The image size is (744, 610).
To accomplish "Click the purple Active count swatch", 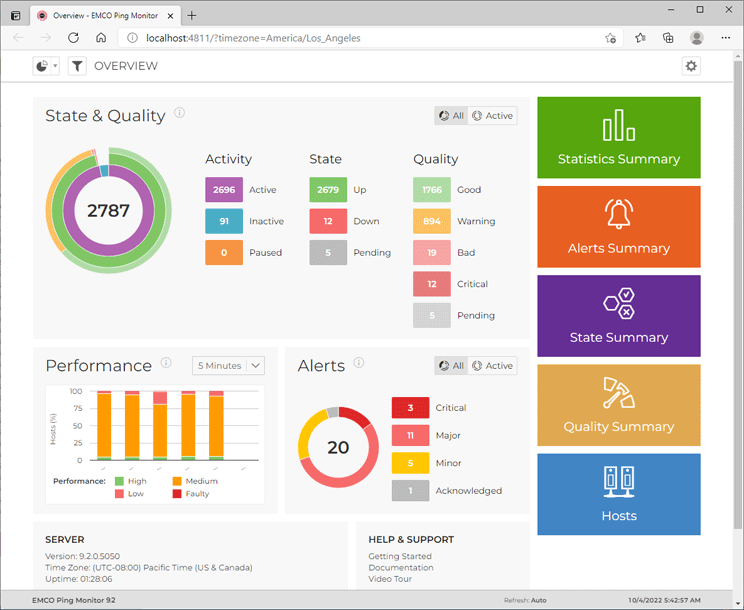I will [224, 190].
